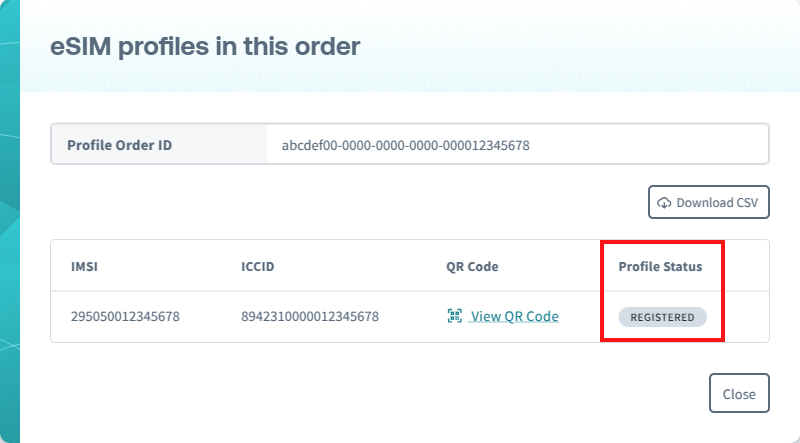Click the QR Code column header
Screen dimensions: 800x443
472,267
